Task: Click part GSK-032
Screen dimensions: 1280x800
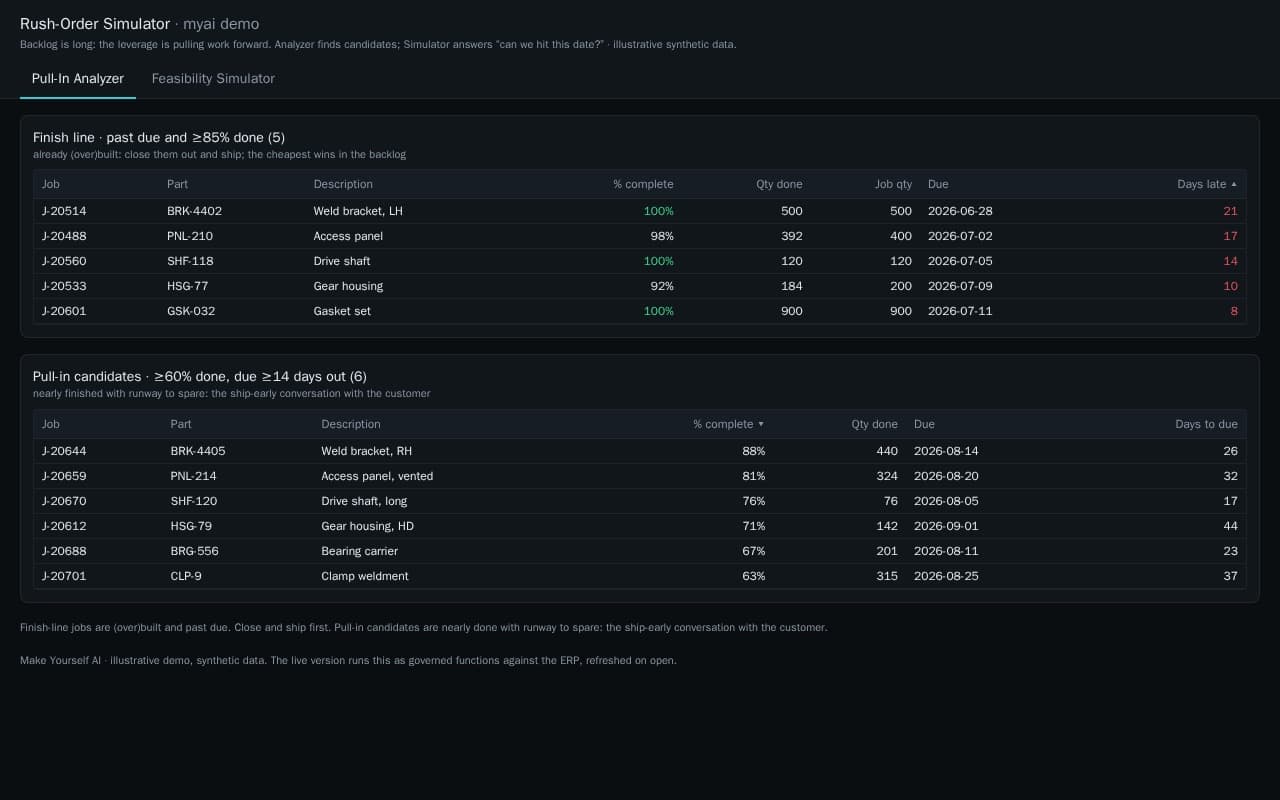Action: (191, 311)
